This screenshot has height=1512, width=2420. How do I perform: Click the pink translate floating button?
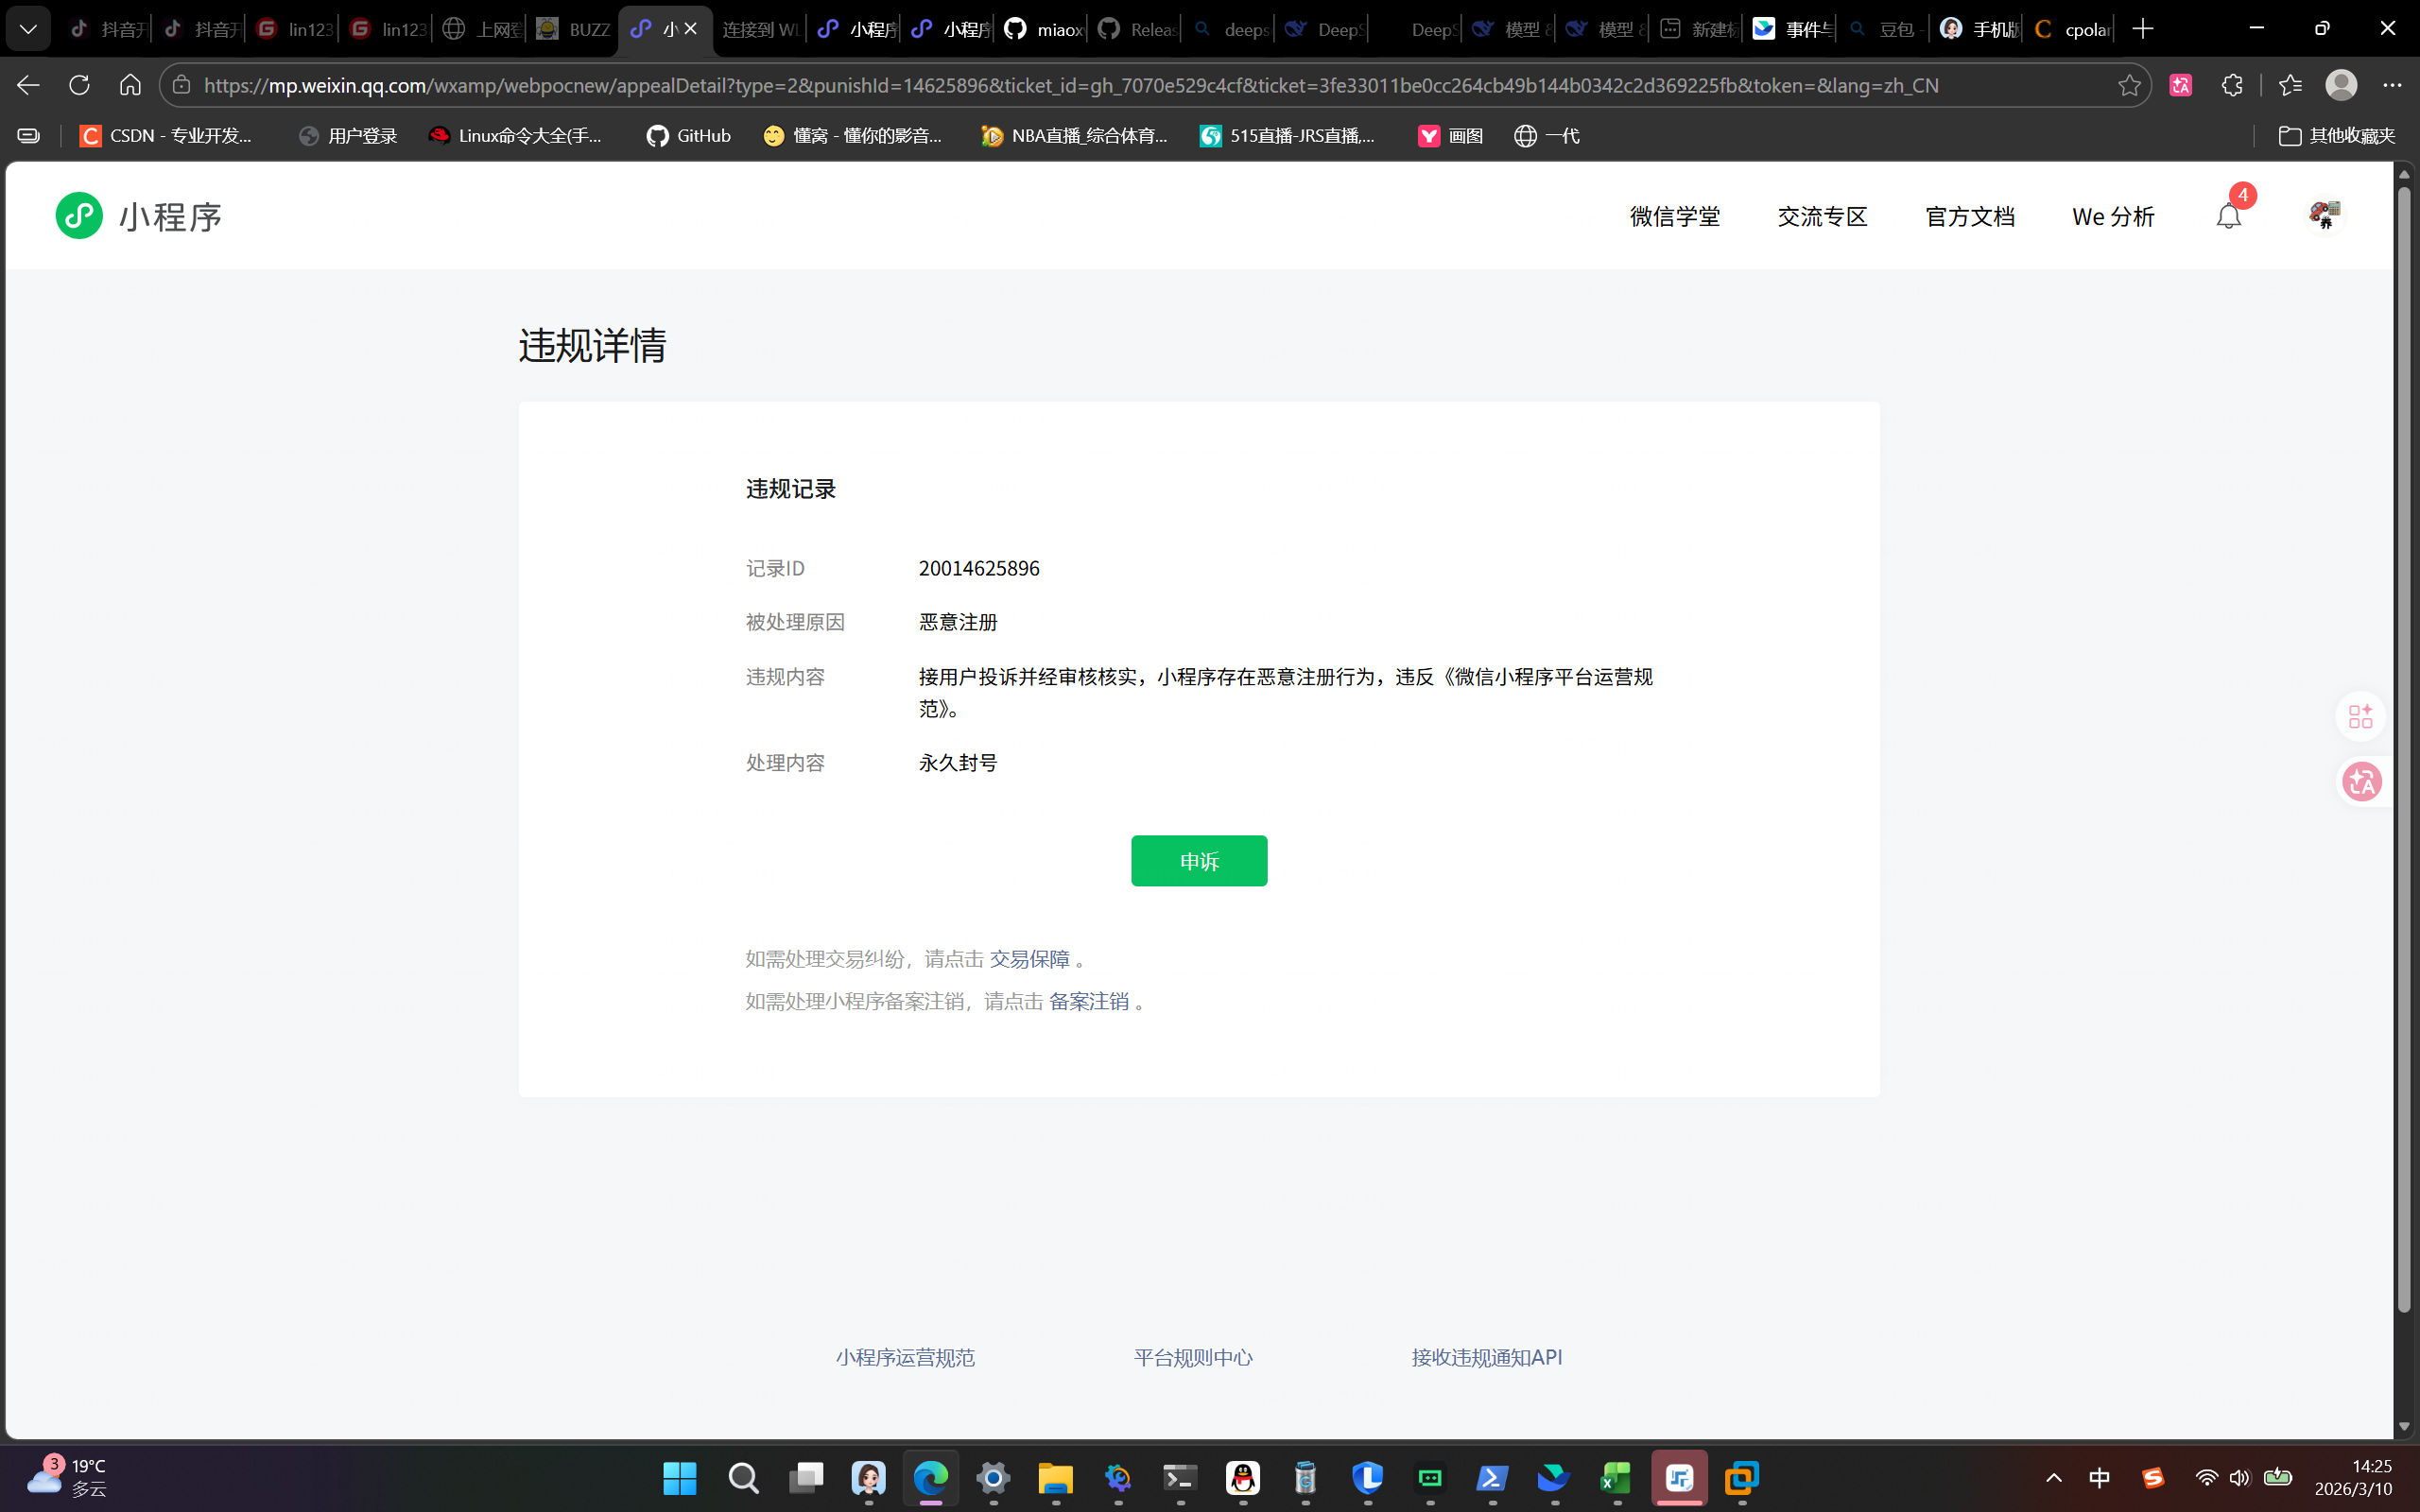pyautogui.click(x=2362, y=781)
